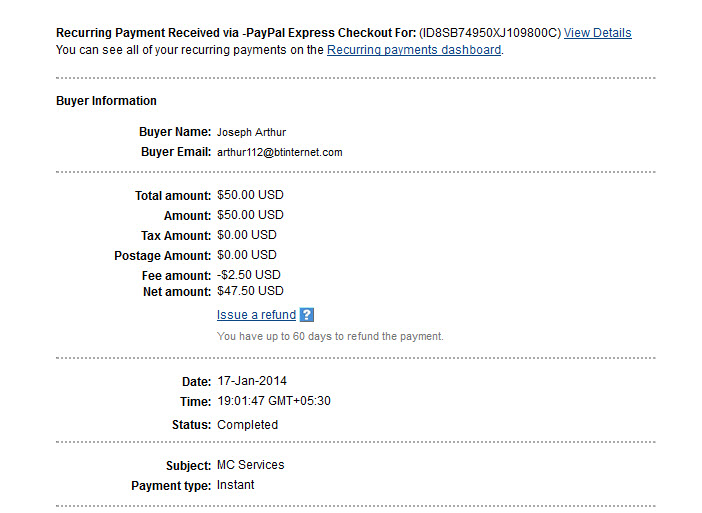This screenshot has height=513, width=702.
Task: Click the buyer name Joseph Arthur
Action: [251, 132]
